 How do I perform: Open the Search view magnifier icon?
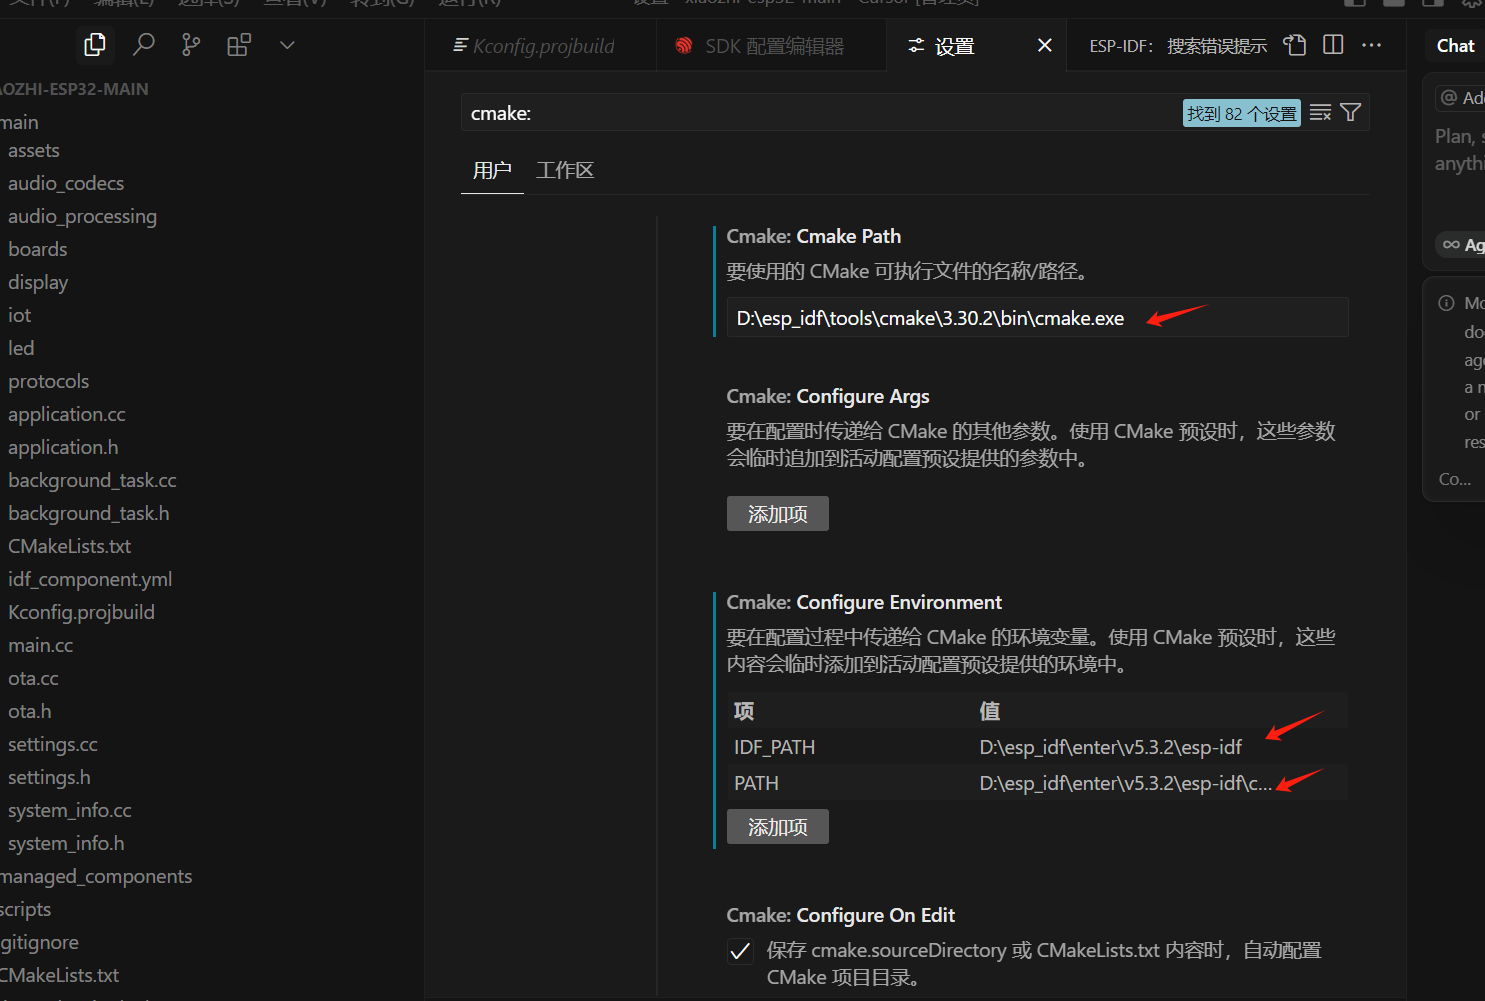click(x=144, y=45)
